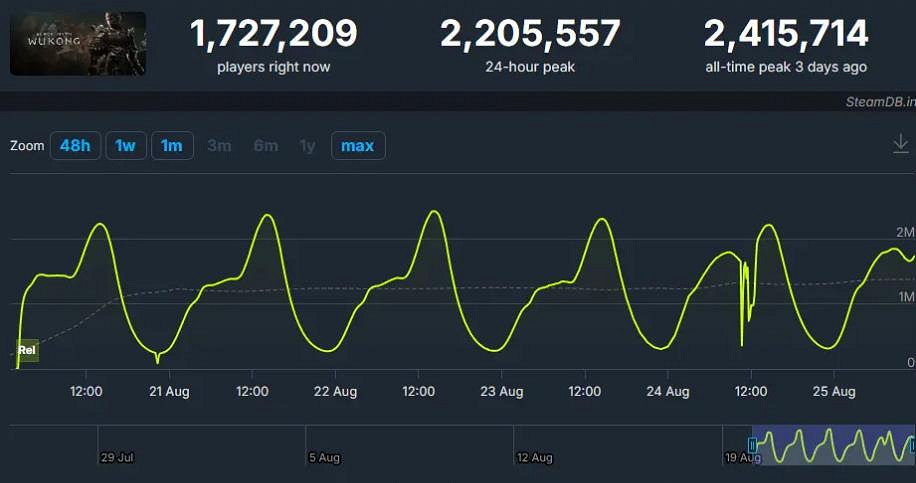916x483 pixels.
Task: Click the Rel release marker flag
Action: pos(27,351)
